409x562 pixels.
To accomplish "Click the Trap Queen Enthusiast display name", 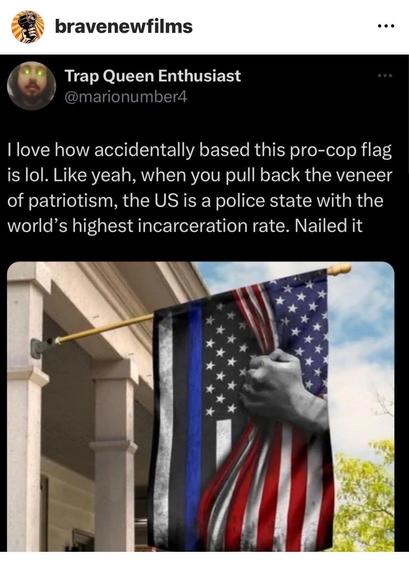I will 153,76.
